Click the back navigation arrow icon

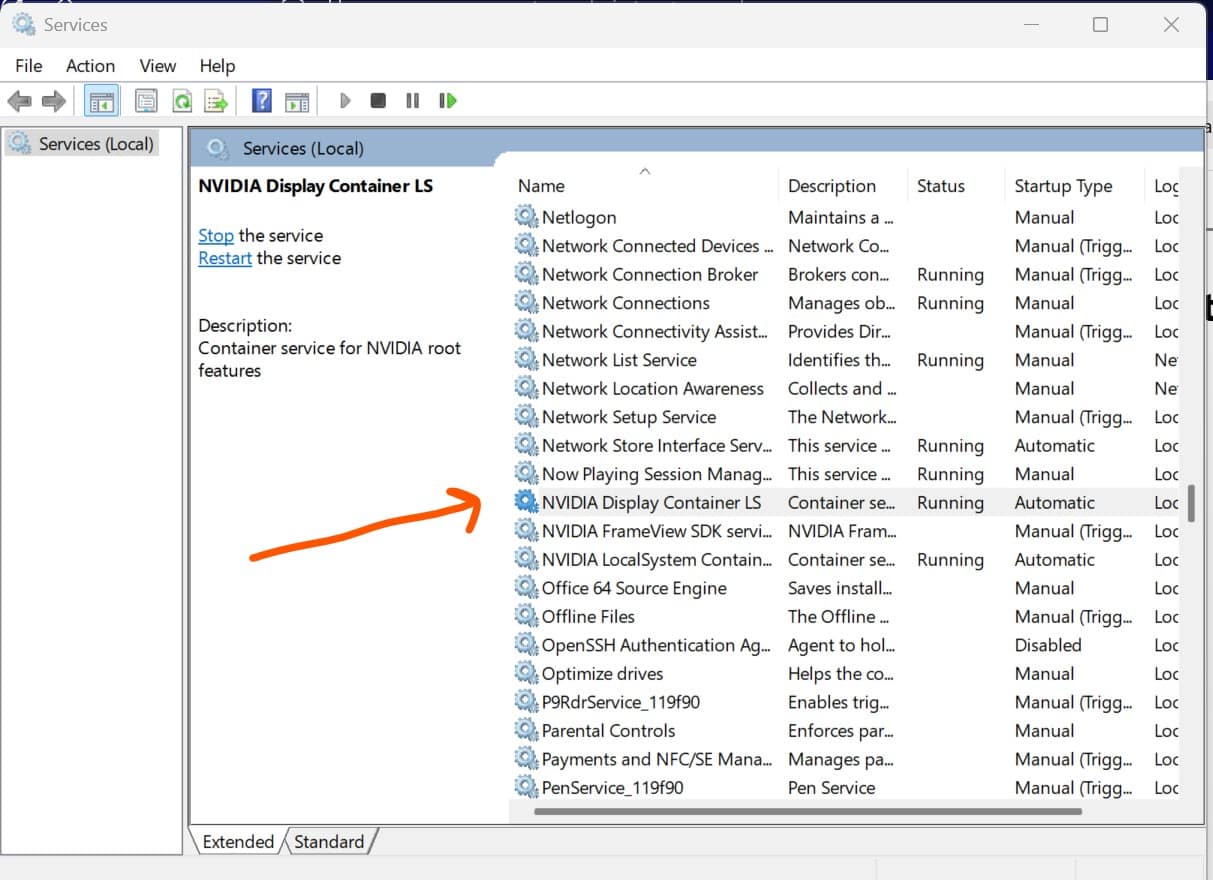pyautogui.click(x=20, y=100)
